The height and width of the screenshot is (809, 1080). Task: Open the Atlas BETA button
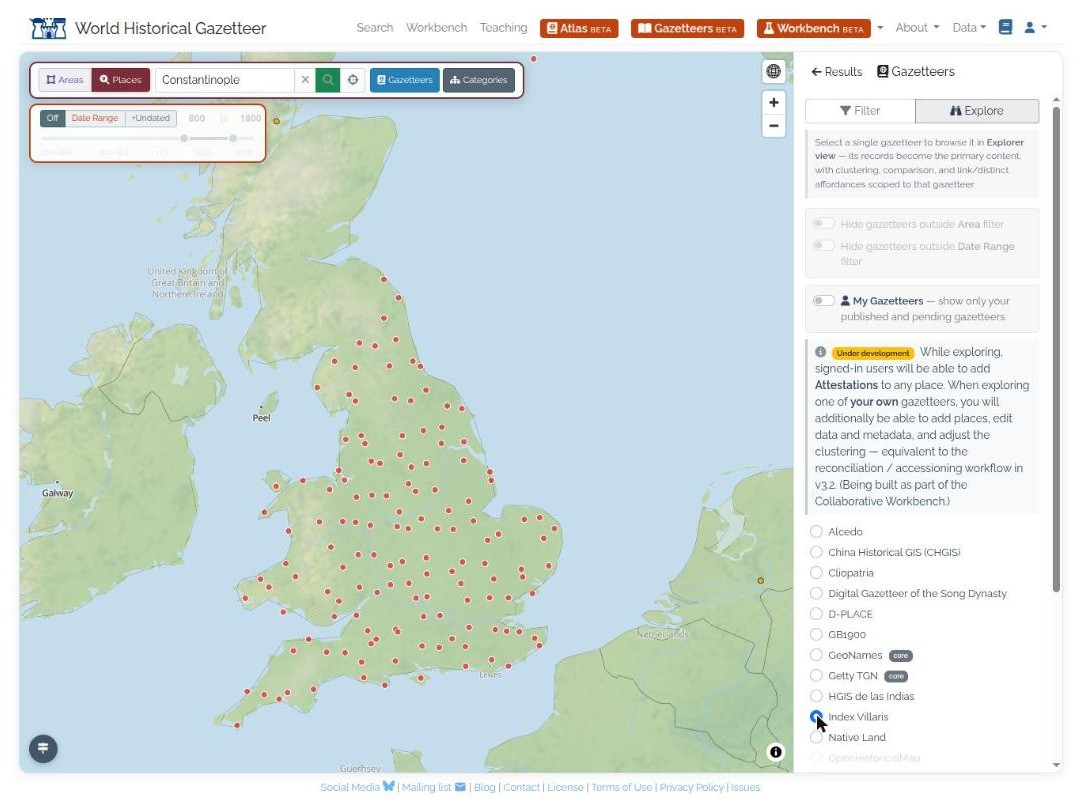pyautogui.click(x=579, y=28)
